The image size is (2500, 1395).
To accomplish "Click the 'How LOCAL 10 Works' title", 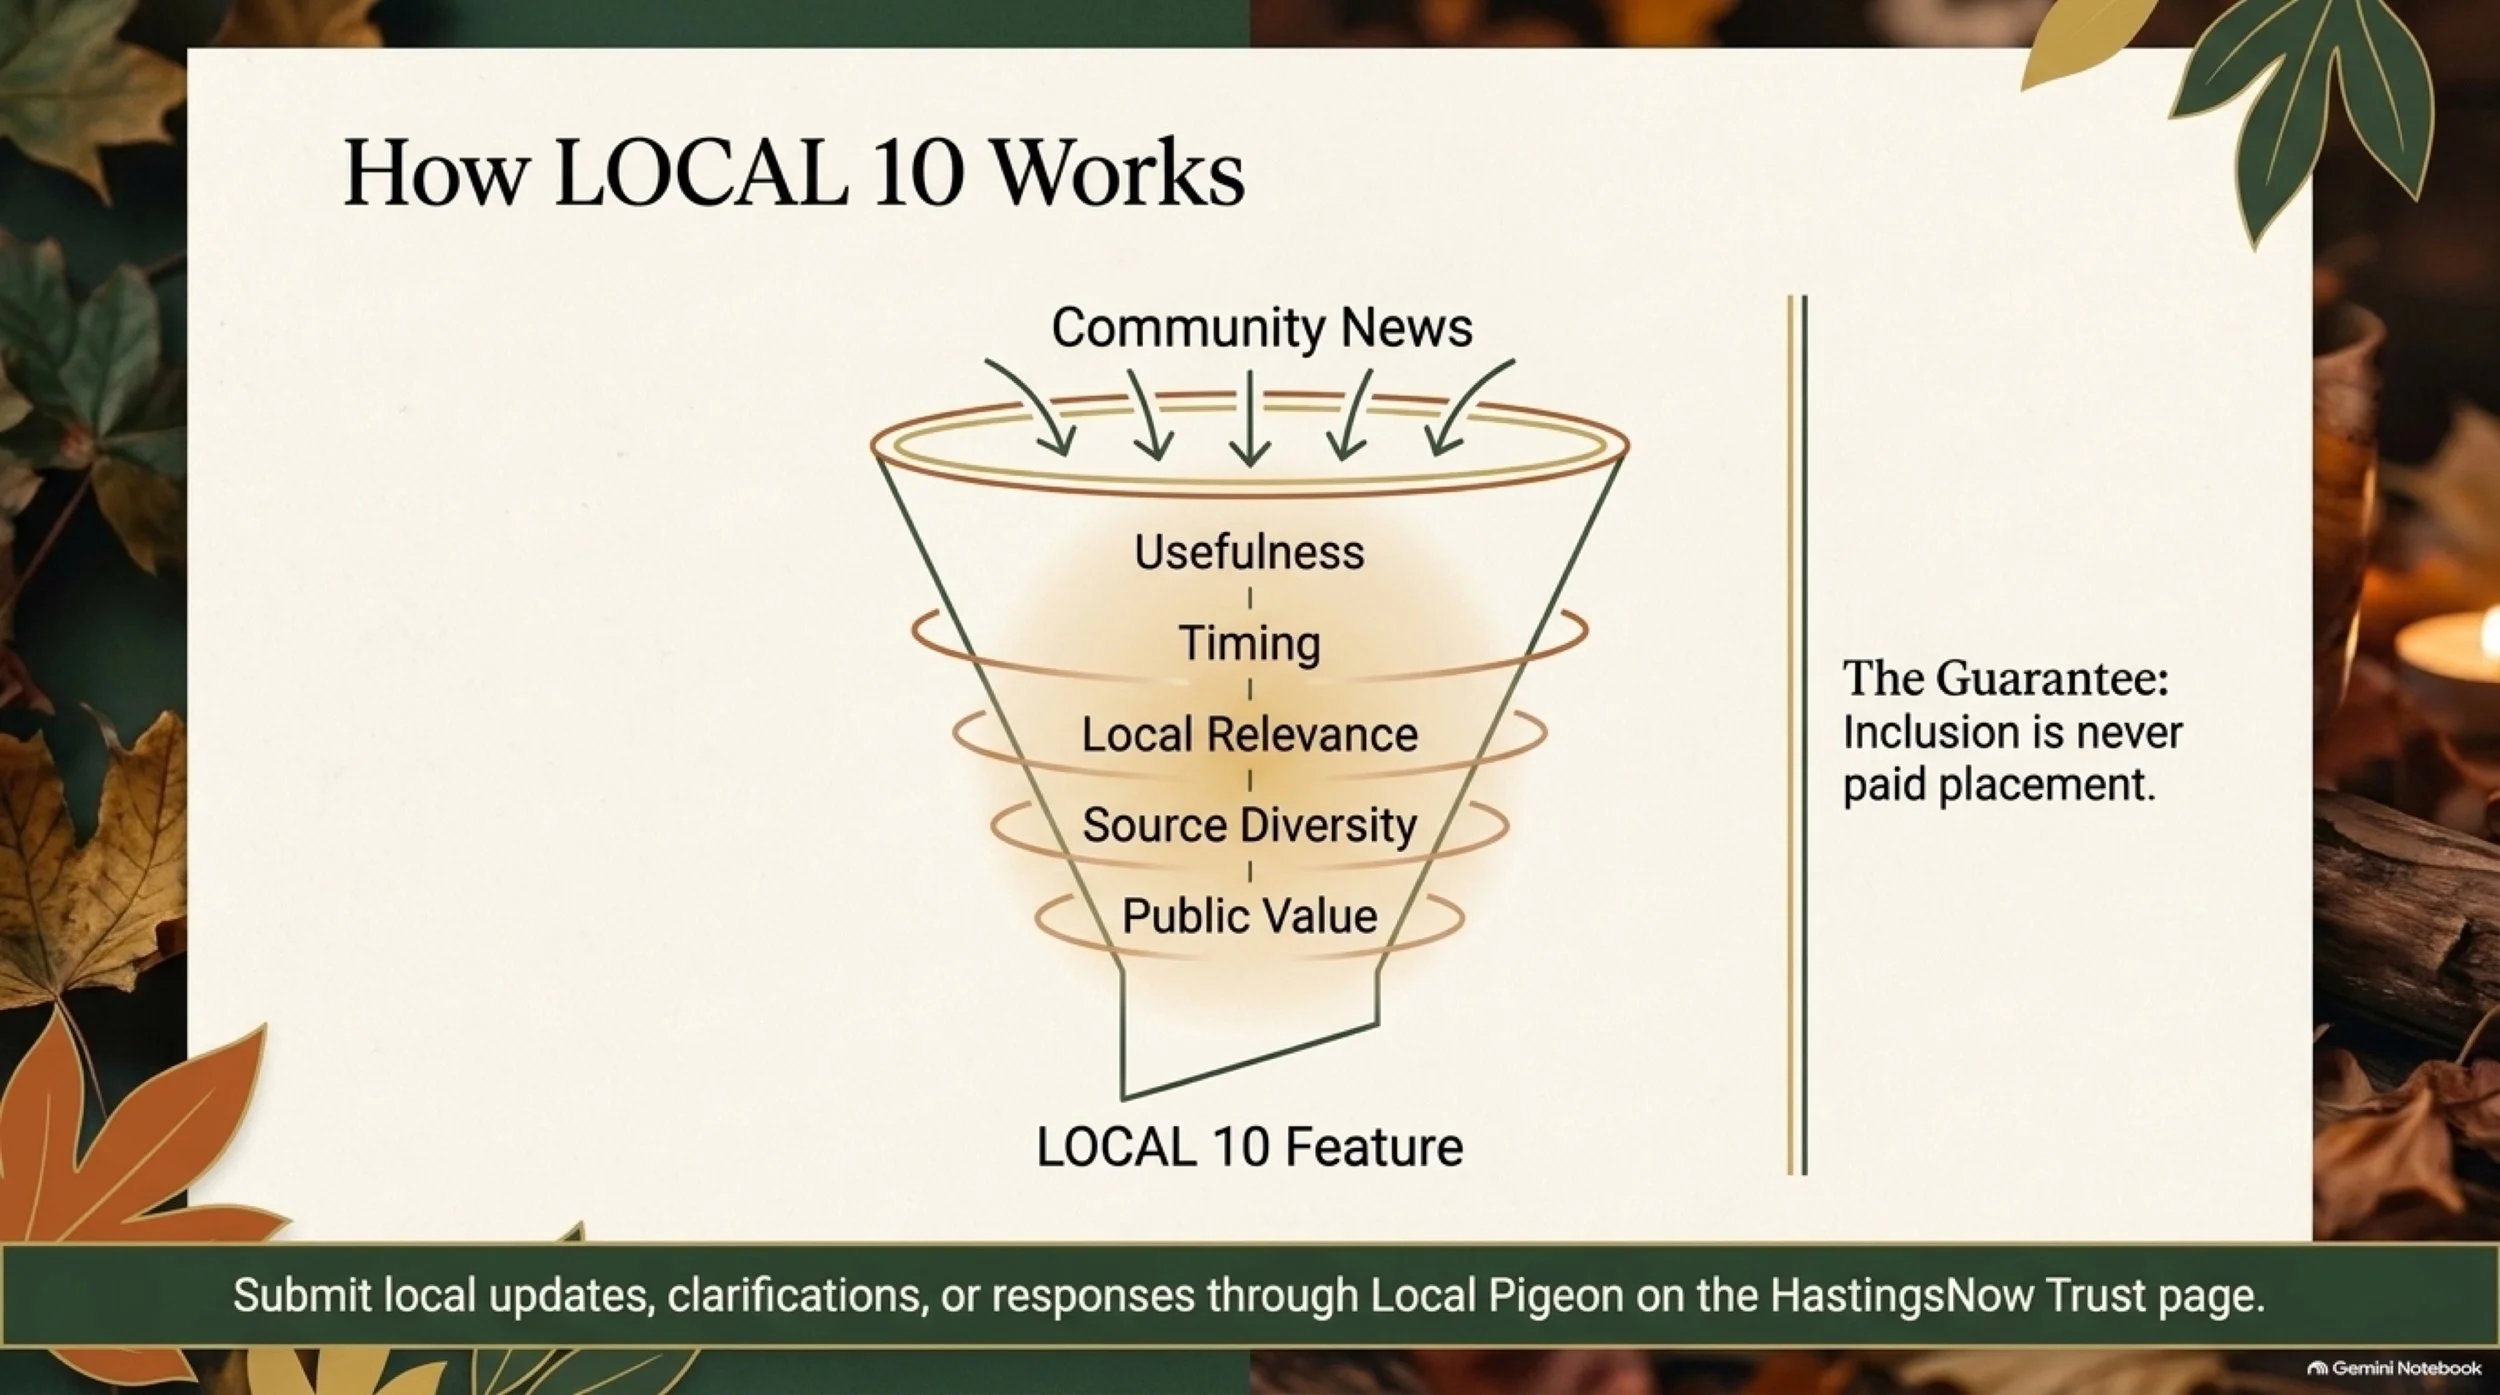I will pos(794,172).
